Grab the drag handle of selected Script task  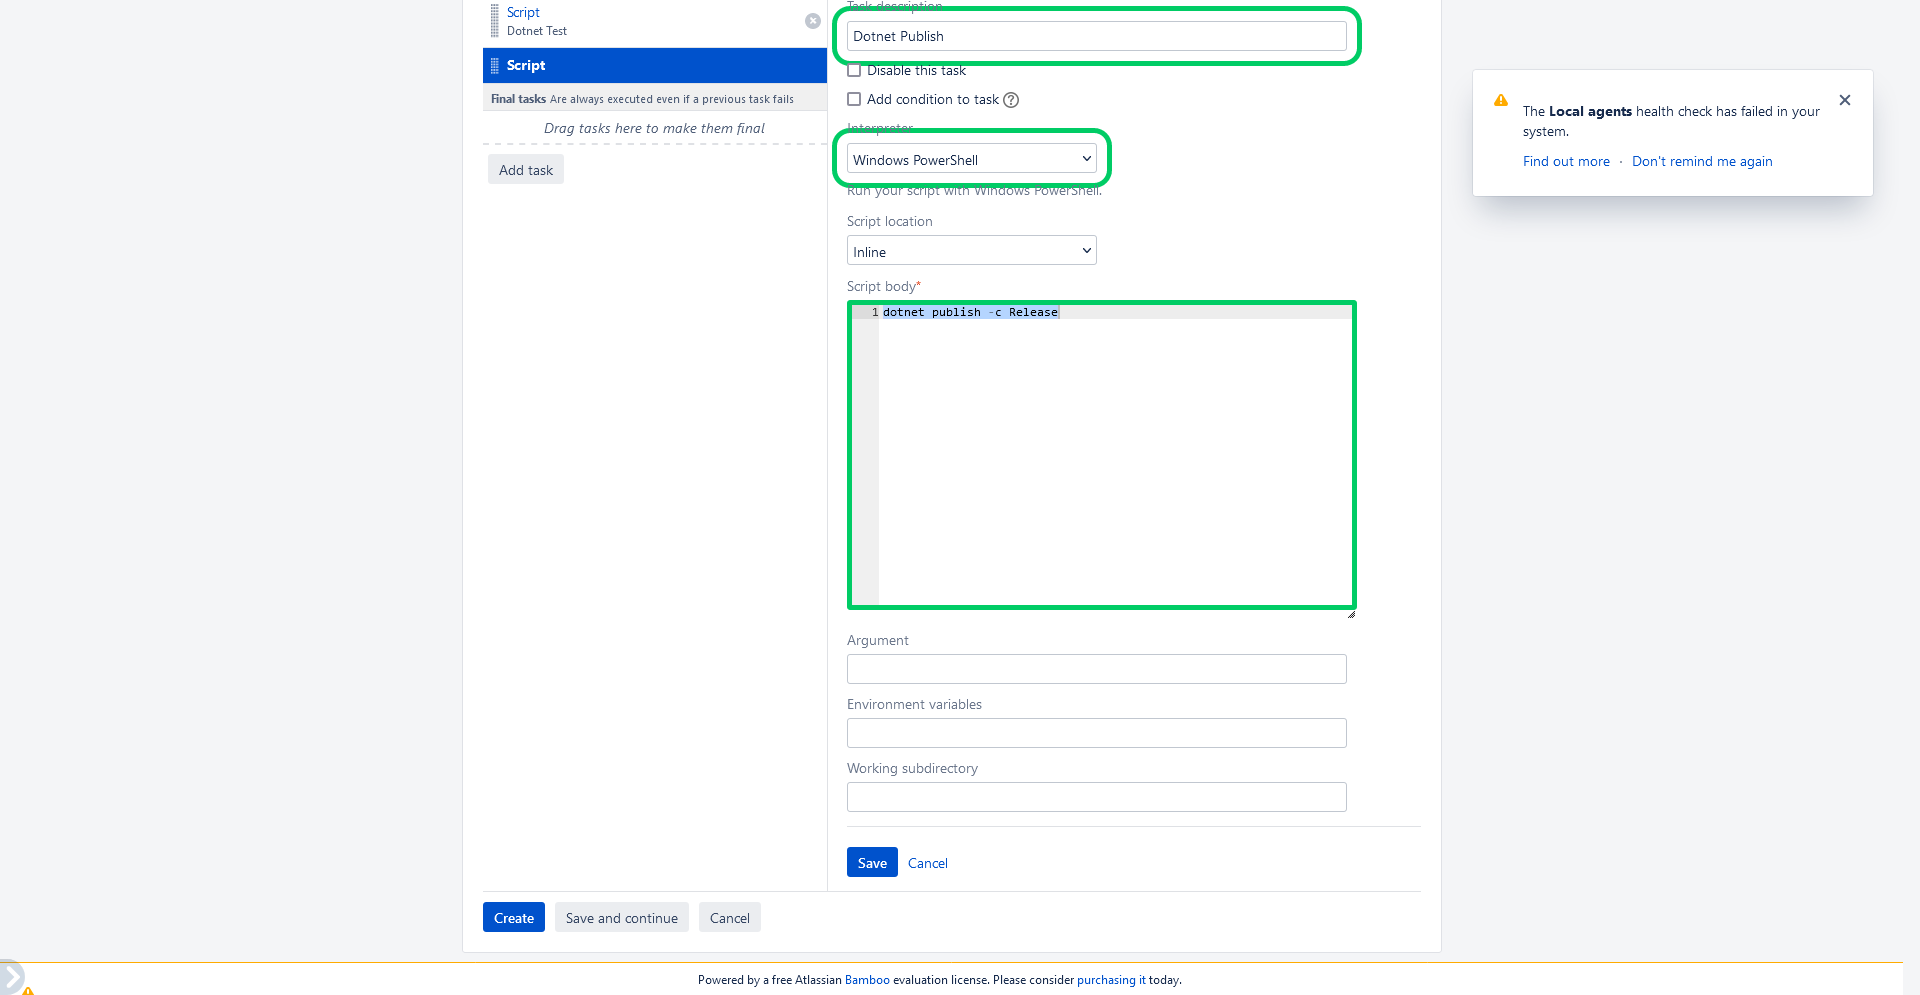(x=494, y=65)
